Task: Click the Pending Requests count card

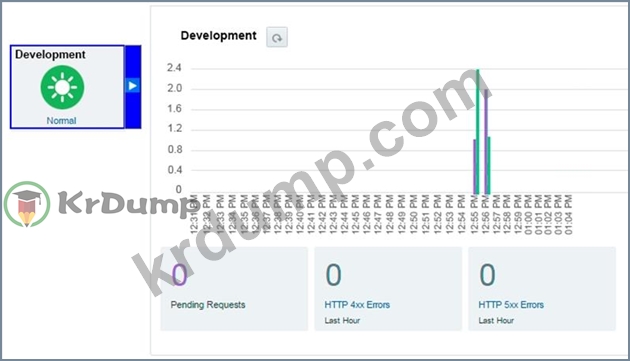Action: 234,289
